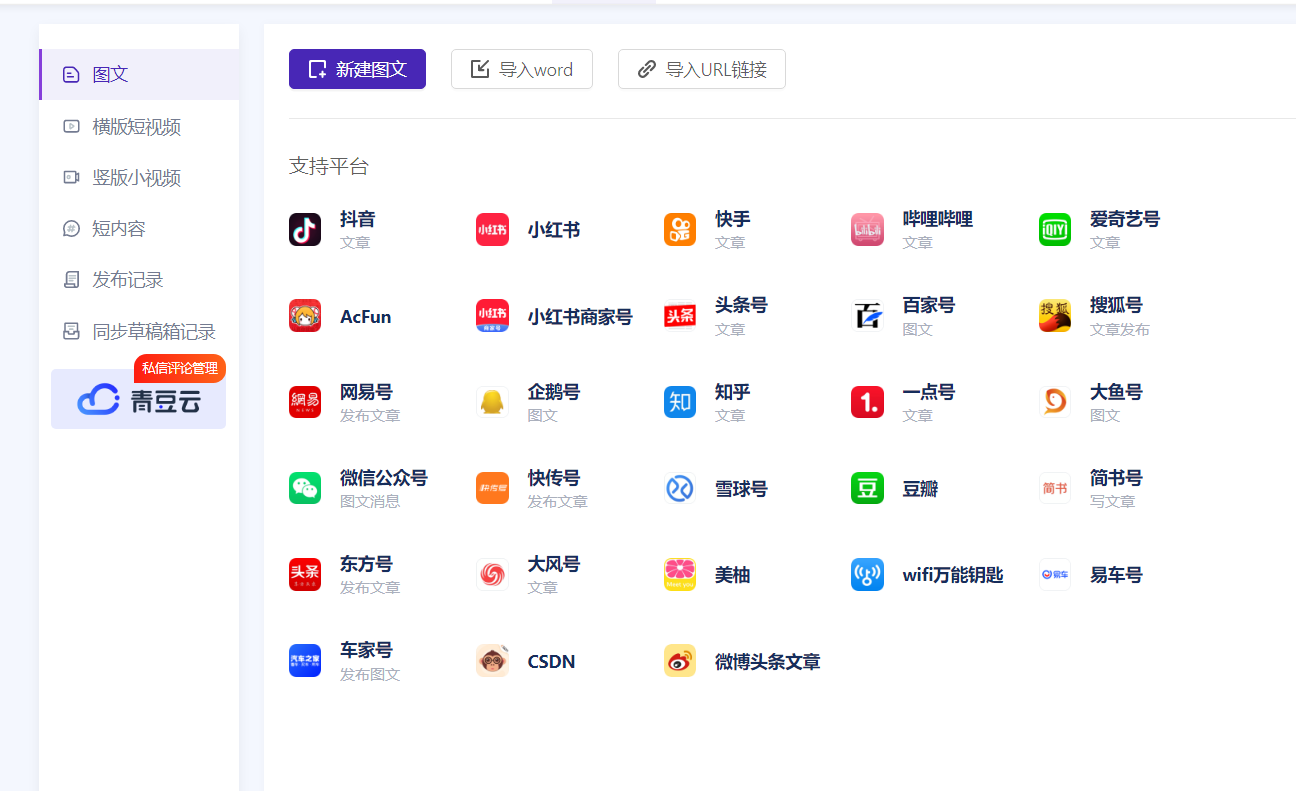Open the 横版短视频 sidebar section
The image size is (1296, 791).
(x=137, y=127)
